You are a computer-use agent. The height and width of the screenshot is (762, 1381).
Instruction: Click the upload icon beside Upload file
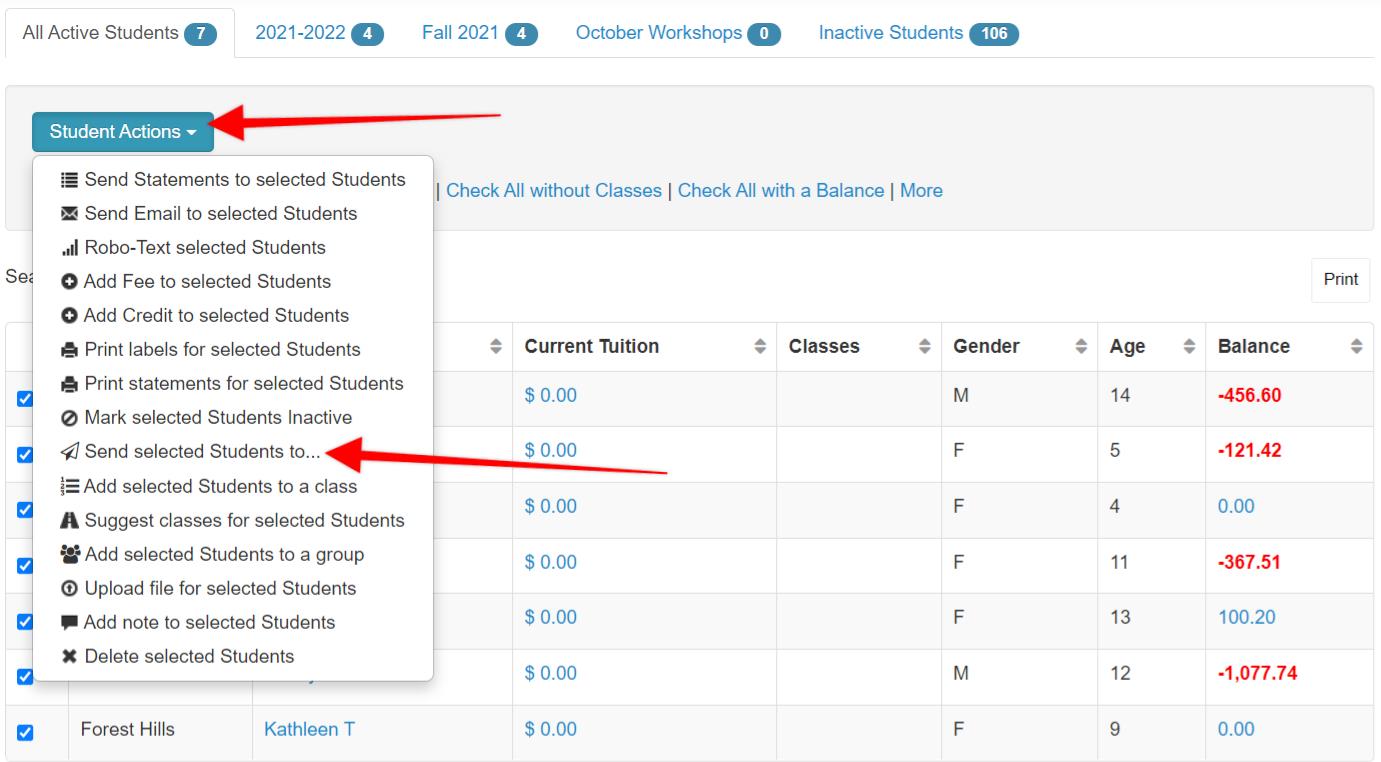pyautogui.click(x=69, y=589)
